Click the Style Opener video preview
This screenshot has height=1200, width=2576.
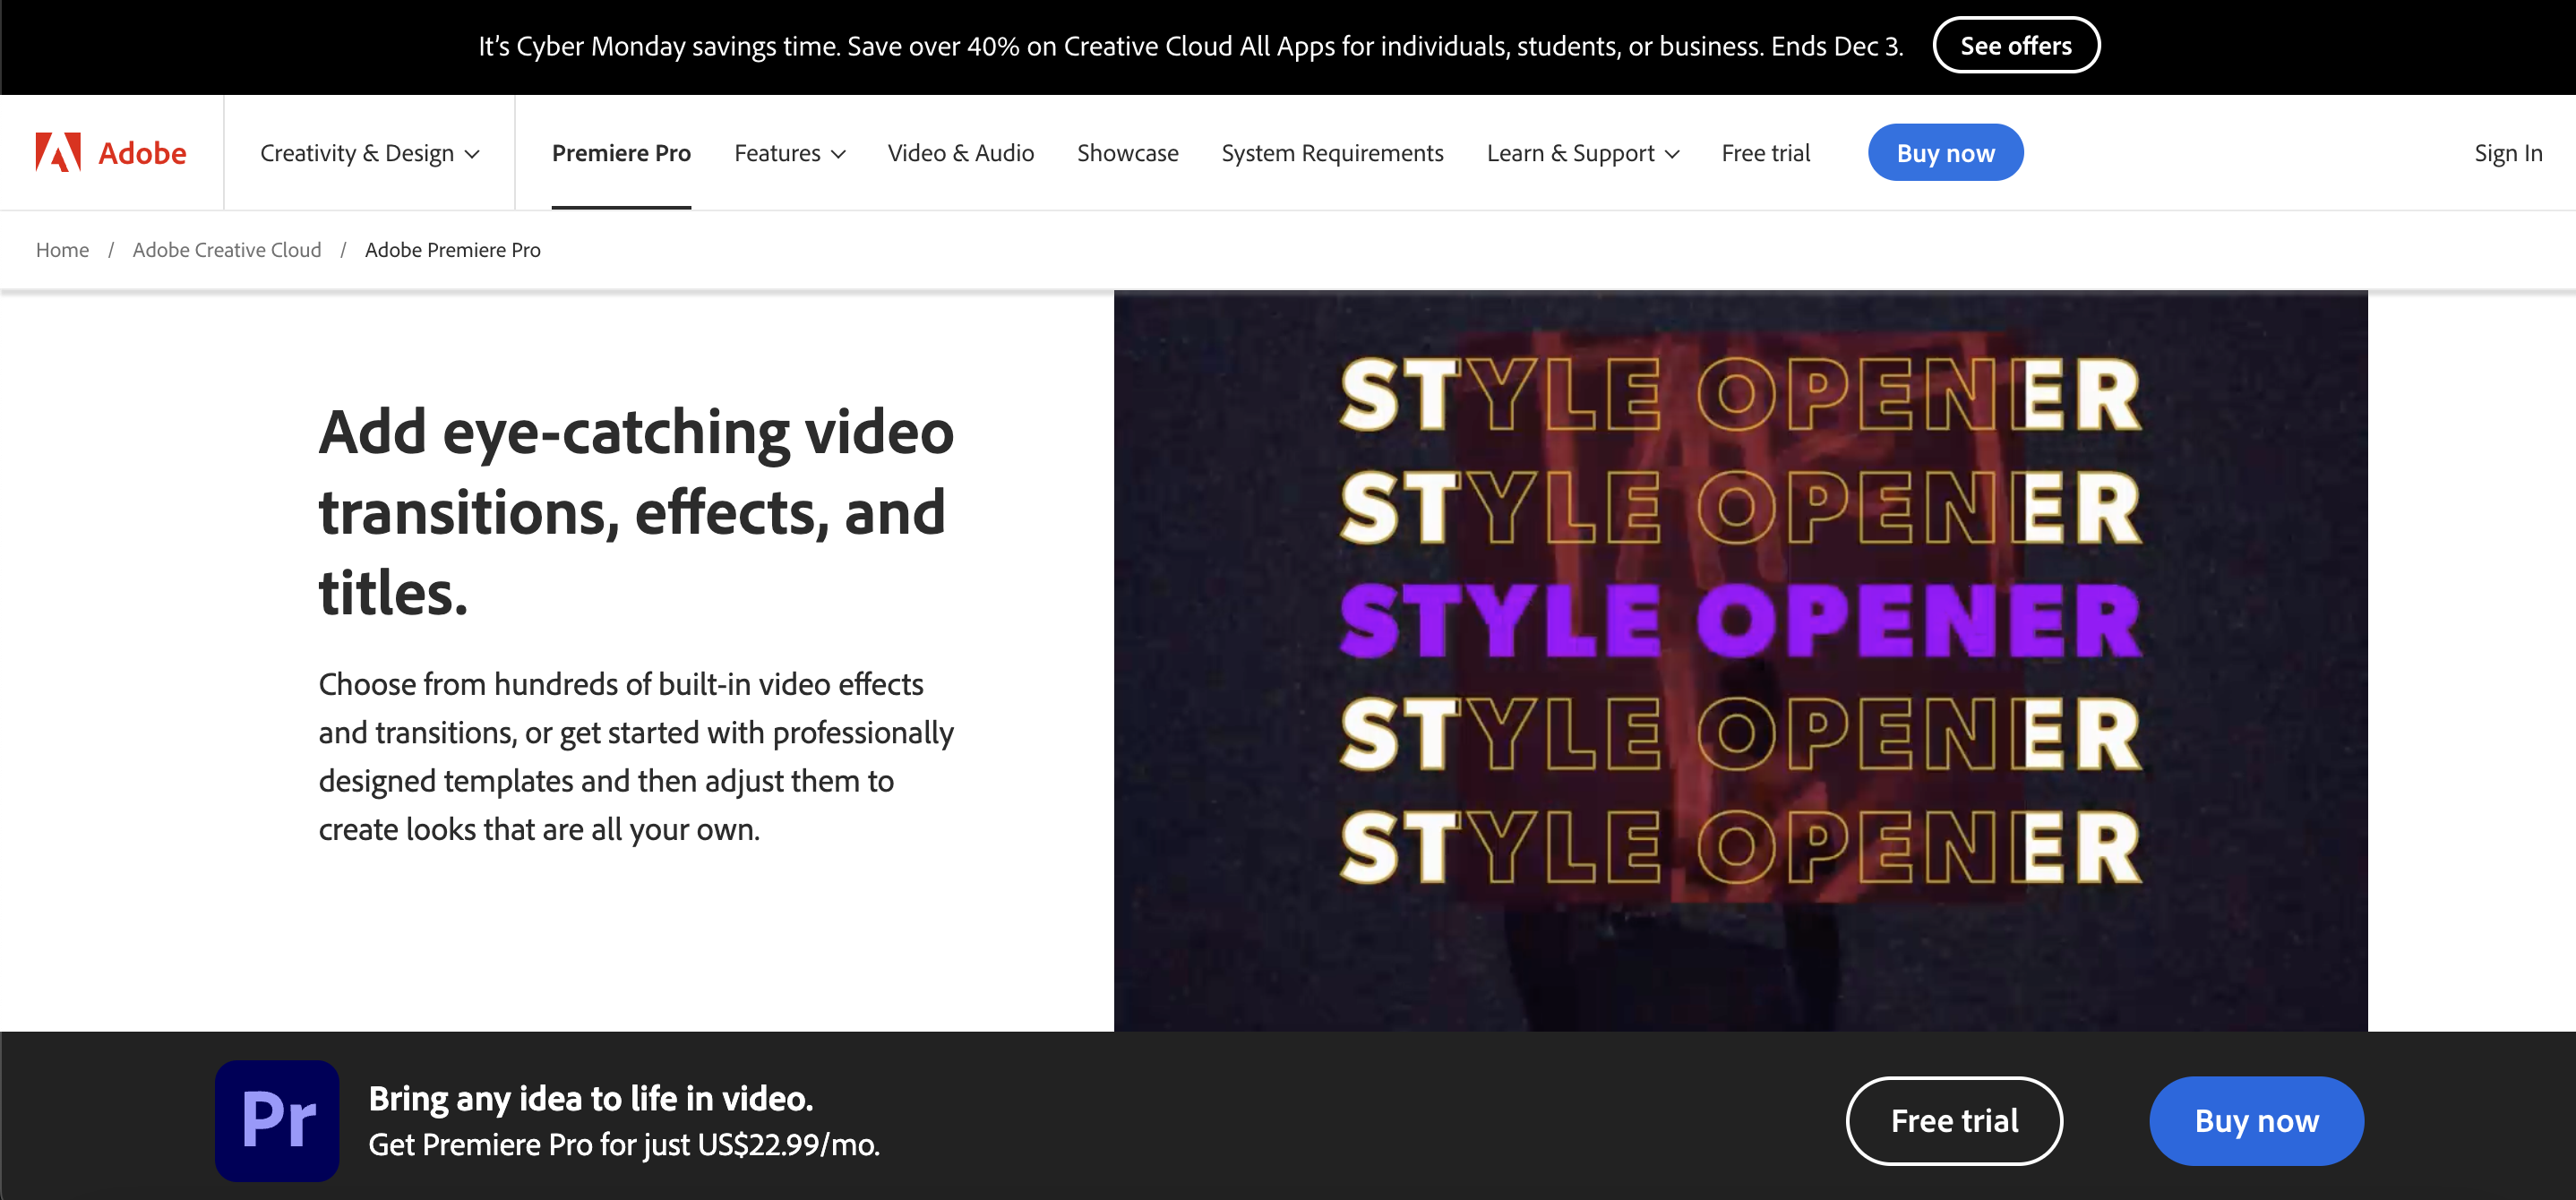1740,660
